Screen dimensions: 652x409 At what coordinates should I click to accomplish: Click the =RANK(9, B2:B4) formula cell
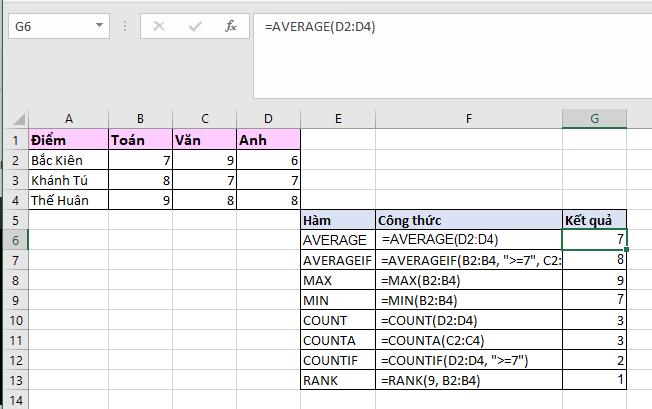[x=468, y=380]
